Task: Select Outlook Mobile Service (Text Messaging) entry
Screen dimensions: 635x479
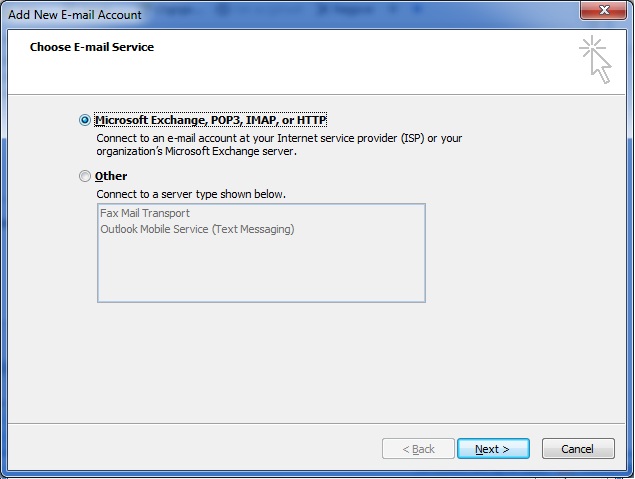Action: tap(197, 229)
